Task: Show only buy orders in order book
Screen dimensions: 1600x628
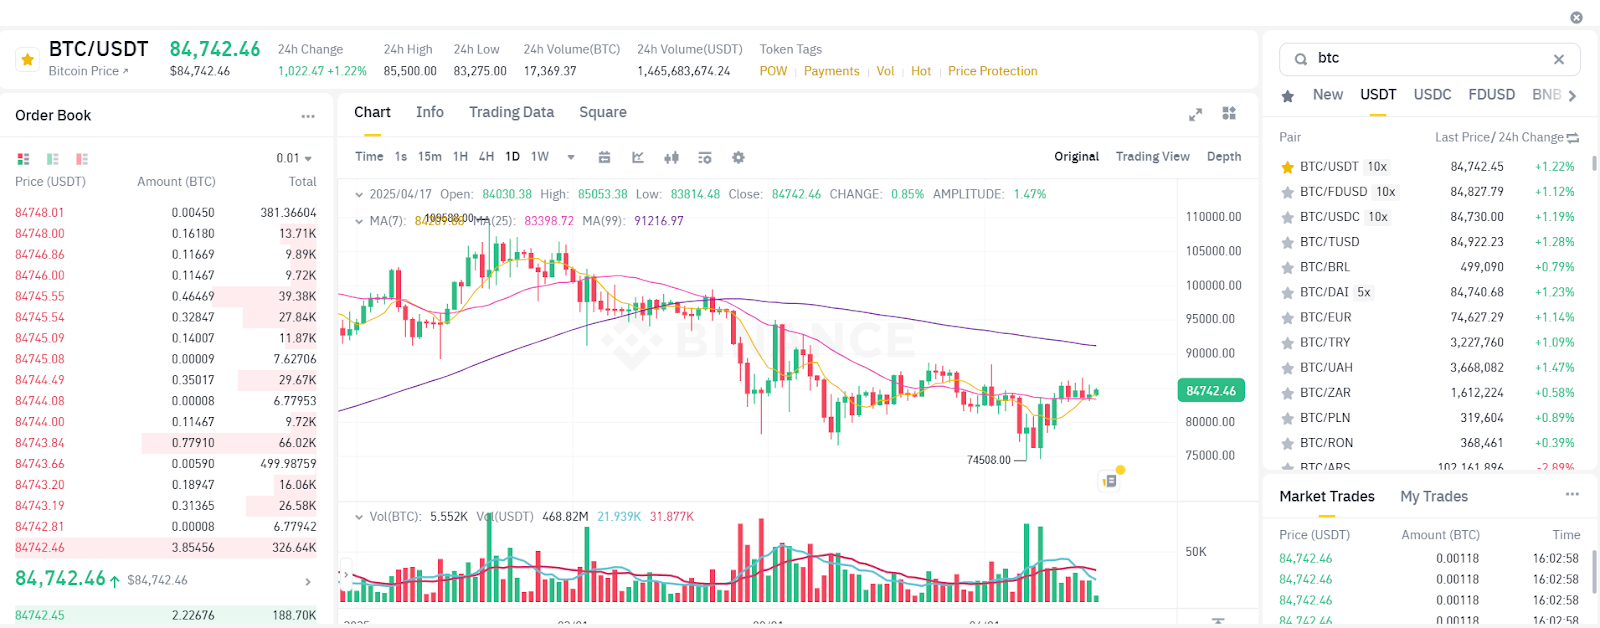Action: [53, 159]
